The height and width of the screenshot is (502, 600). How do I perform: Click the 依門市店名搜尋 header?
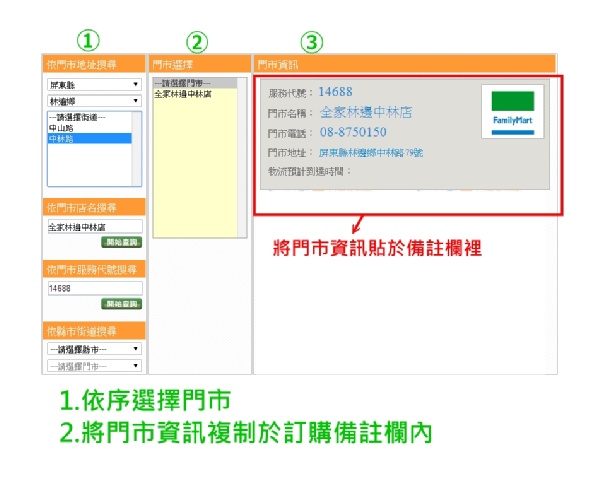point(94,207)
